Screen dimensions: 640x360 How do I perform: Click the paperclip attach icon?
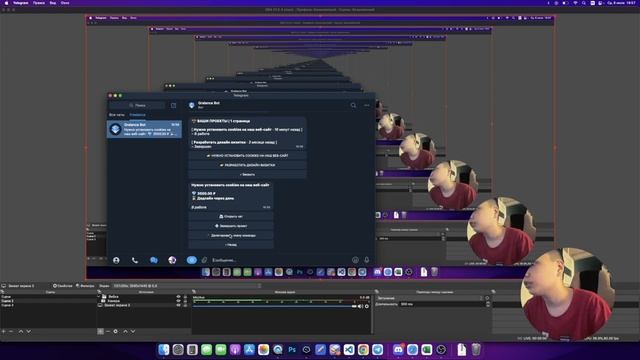pos(204,260)
